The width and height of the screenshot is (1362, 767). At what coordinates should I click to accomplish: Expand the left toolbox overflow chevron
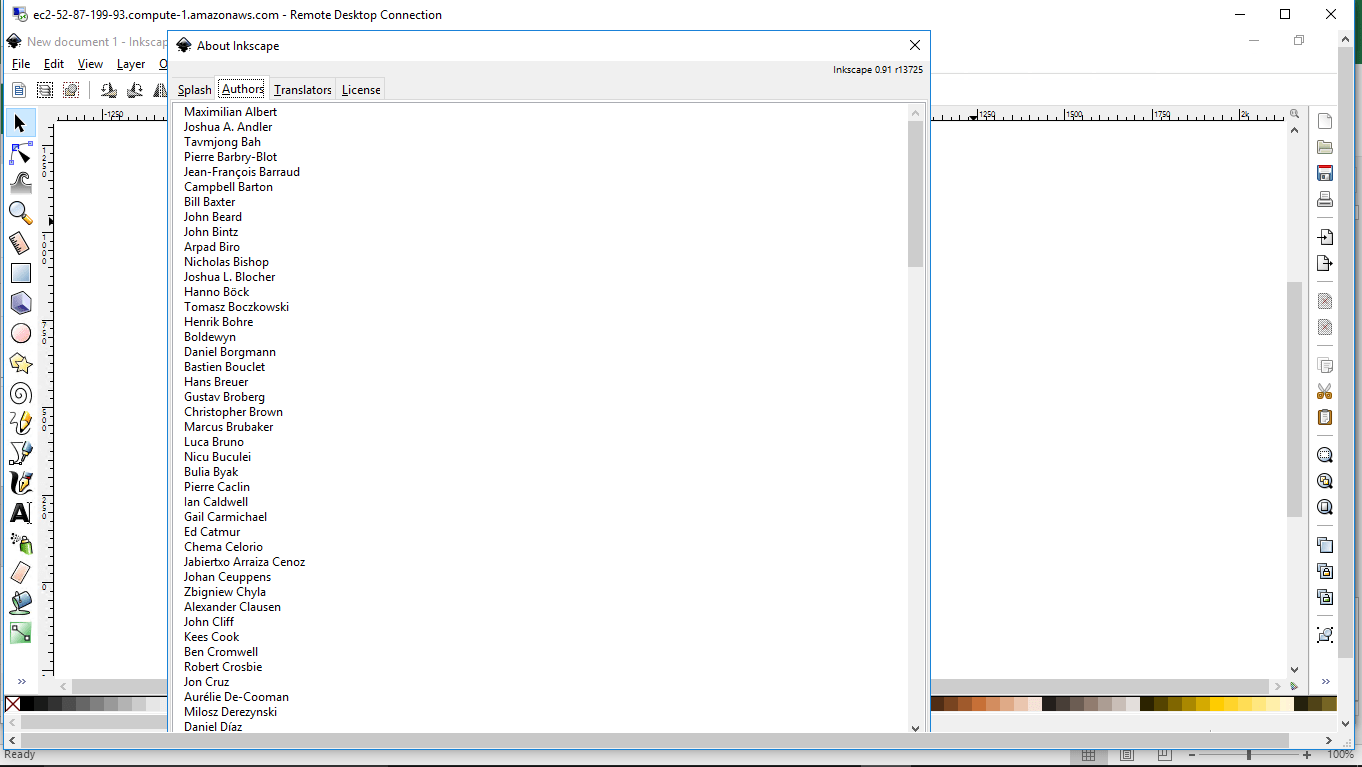coord(21,682)
